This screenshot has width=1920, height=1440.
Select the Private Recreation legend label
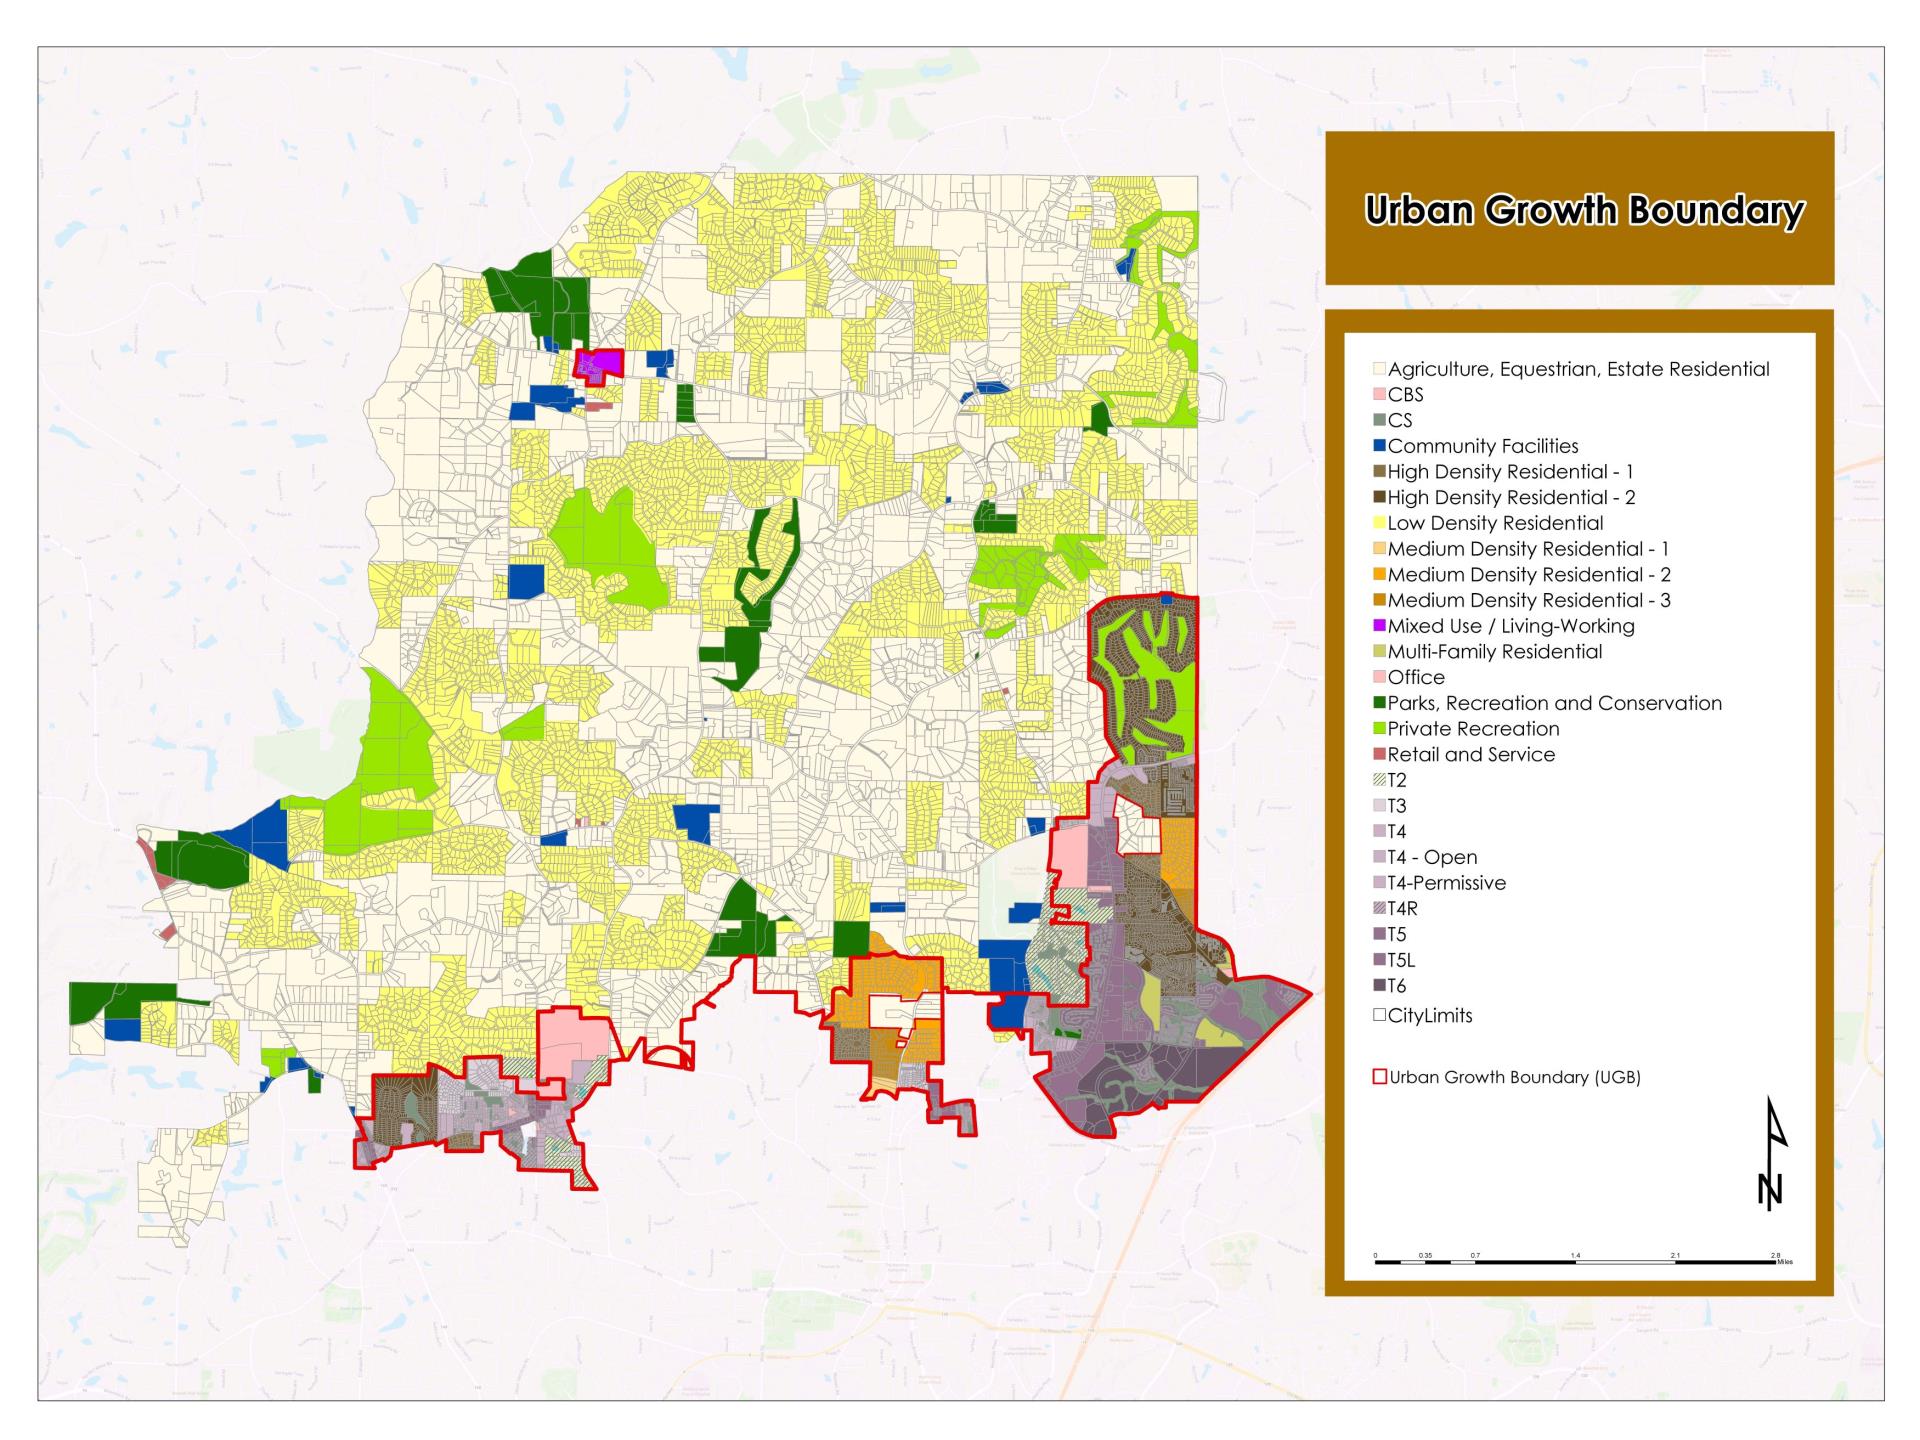tap(1473, 729)
